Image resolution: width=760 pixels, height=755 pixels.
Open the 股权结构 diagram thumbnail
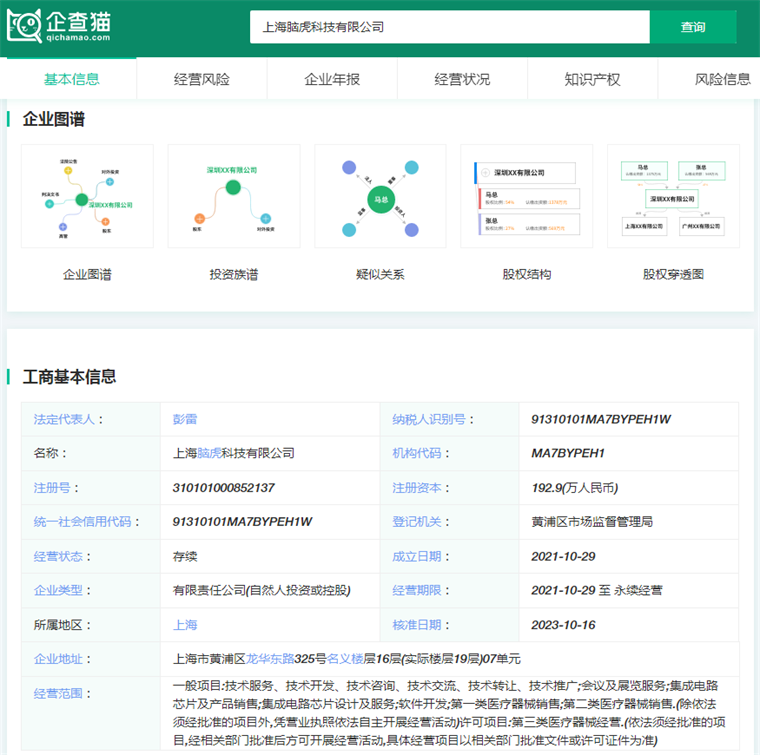click(526, 196)
